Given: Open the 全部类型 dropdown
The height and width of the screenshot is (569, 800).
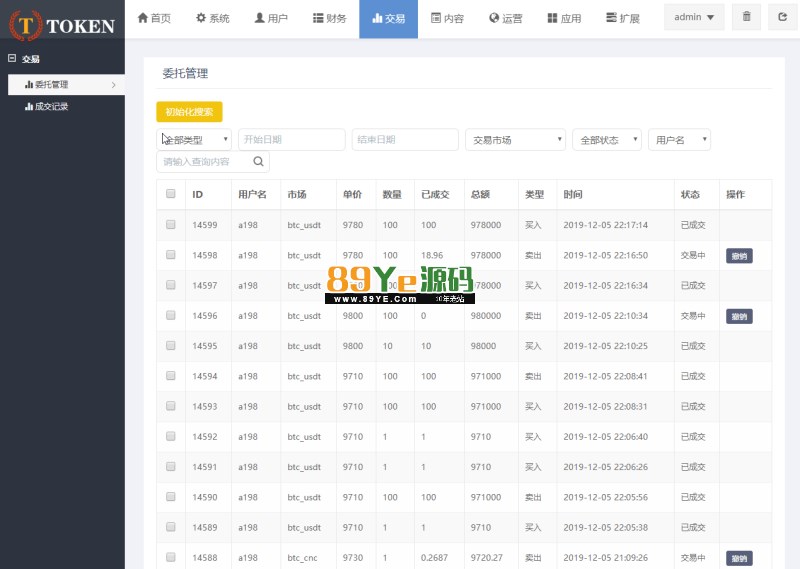Looking at the screenshot, I should 194,139.
